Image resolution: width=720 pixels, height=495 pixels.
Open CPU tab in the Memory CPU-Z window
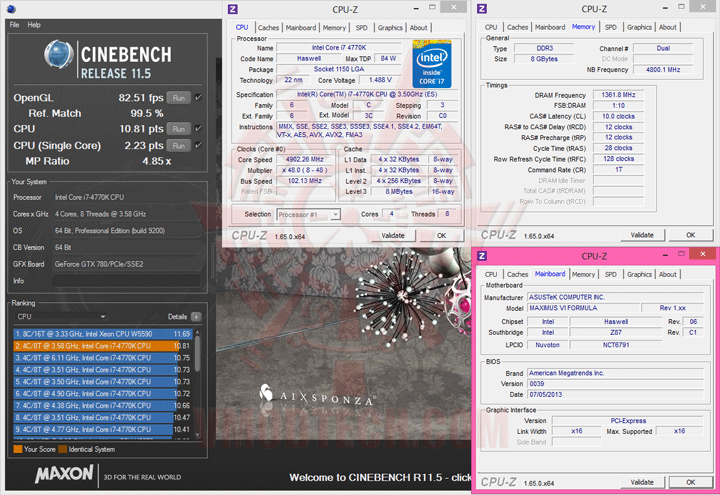pyautogui.click(x=491, y=27)
